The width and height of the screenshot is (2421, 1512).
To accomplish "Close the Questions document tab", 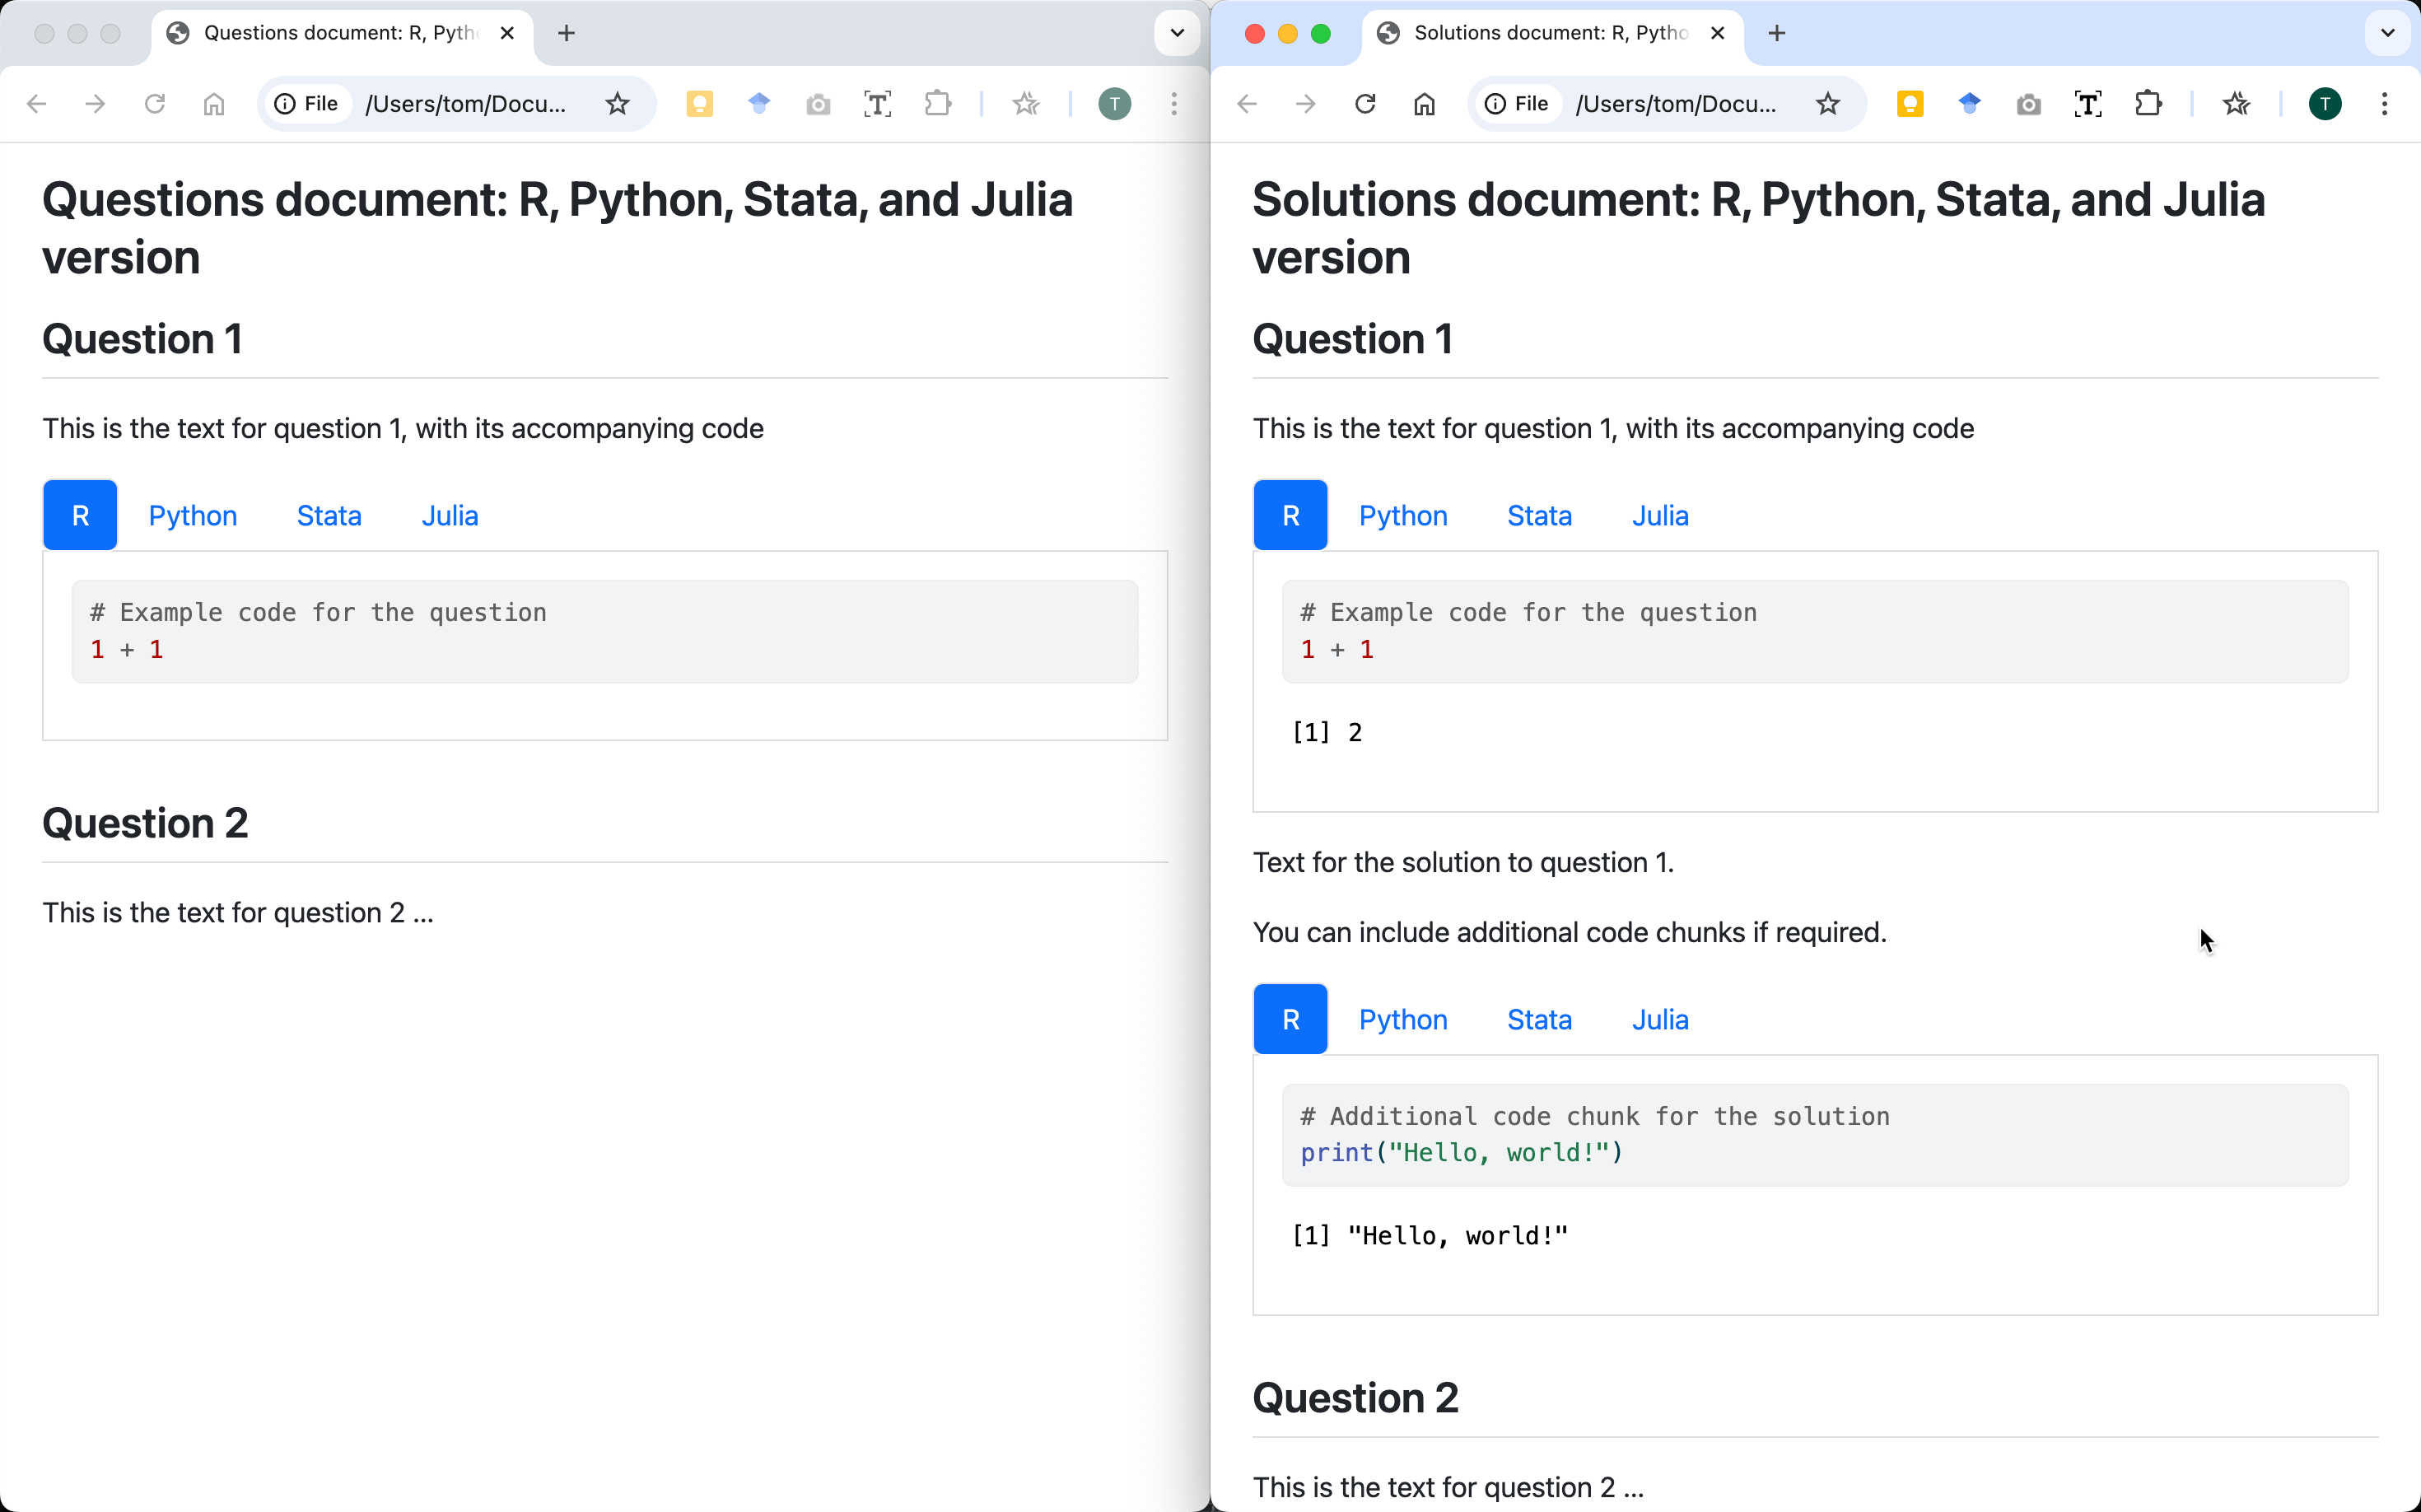I will (507, 33).
